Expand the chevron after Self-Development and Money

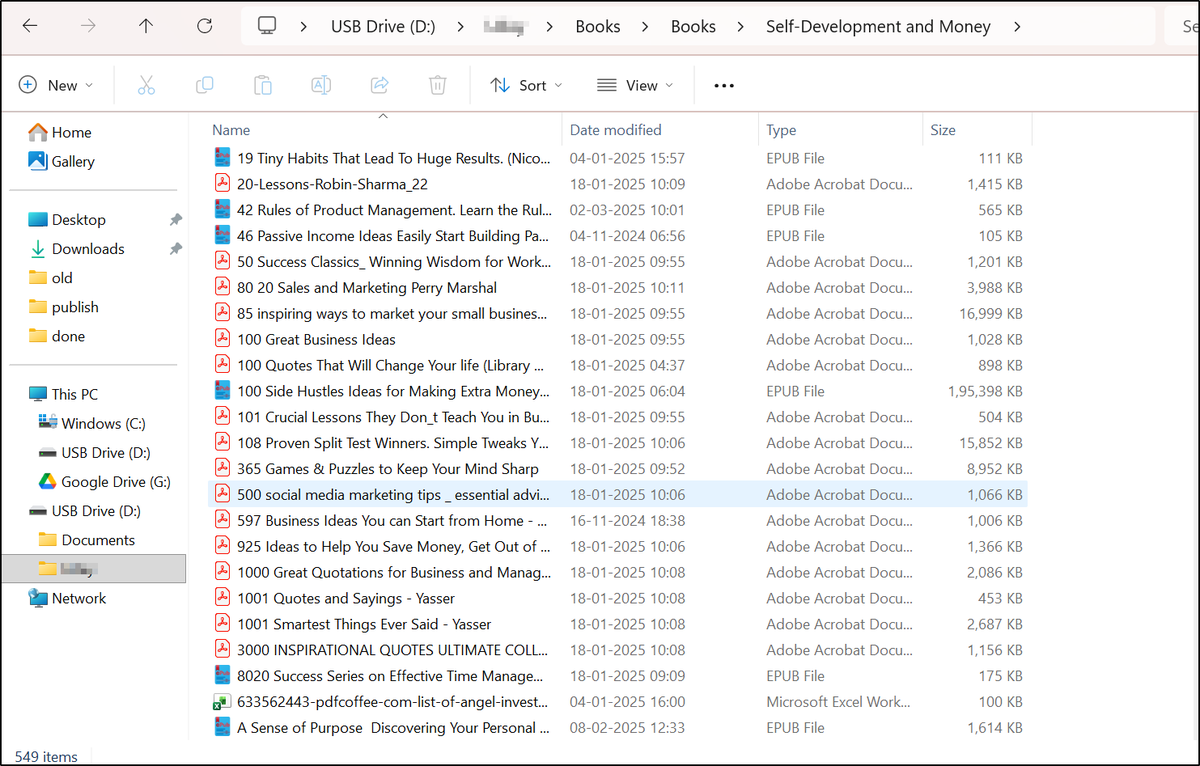pyautogui.click(x=1017, y=27)
